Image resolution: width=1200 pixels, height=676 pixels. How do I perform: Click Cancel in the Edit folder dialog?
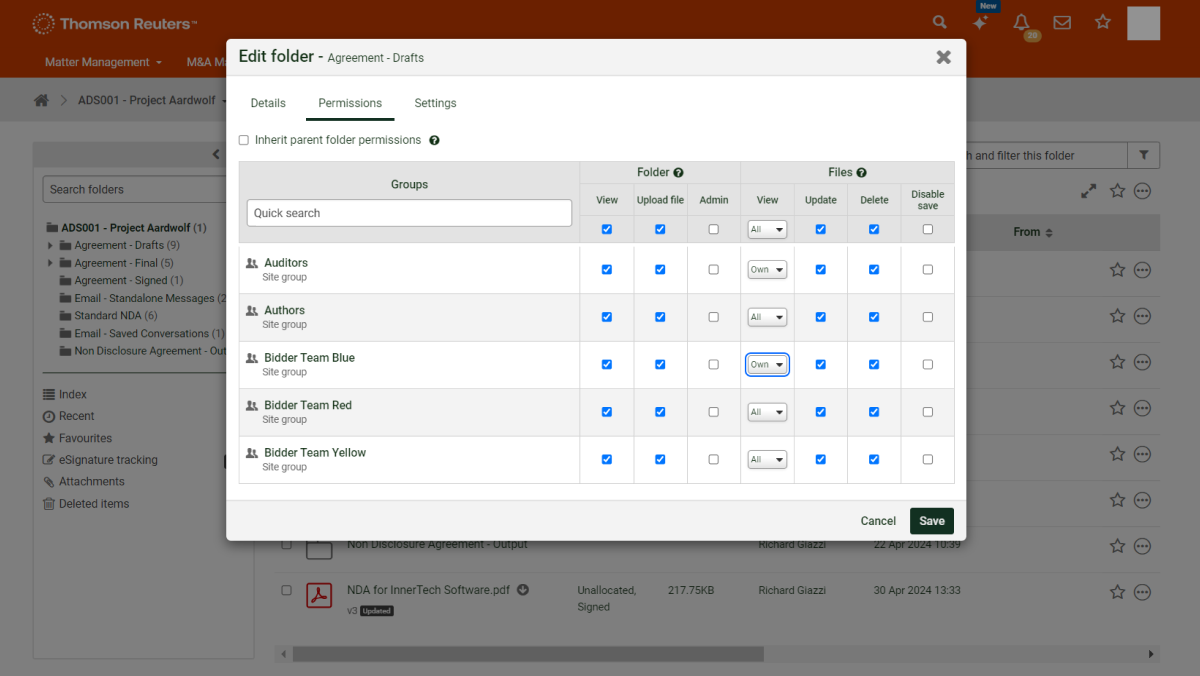click(x=878, y=521)
